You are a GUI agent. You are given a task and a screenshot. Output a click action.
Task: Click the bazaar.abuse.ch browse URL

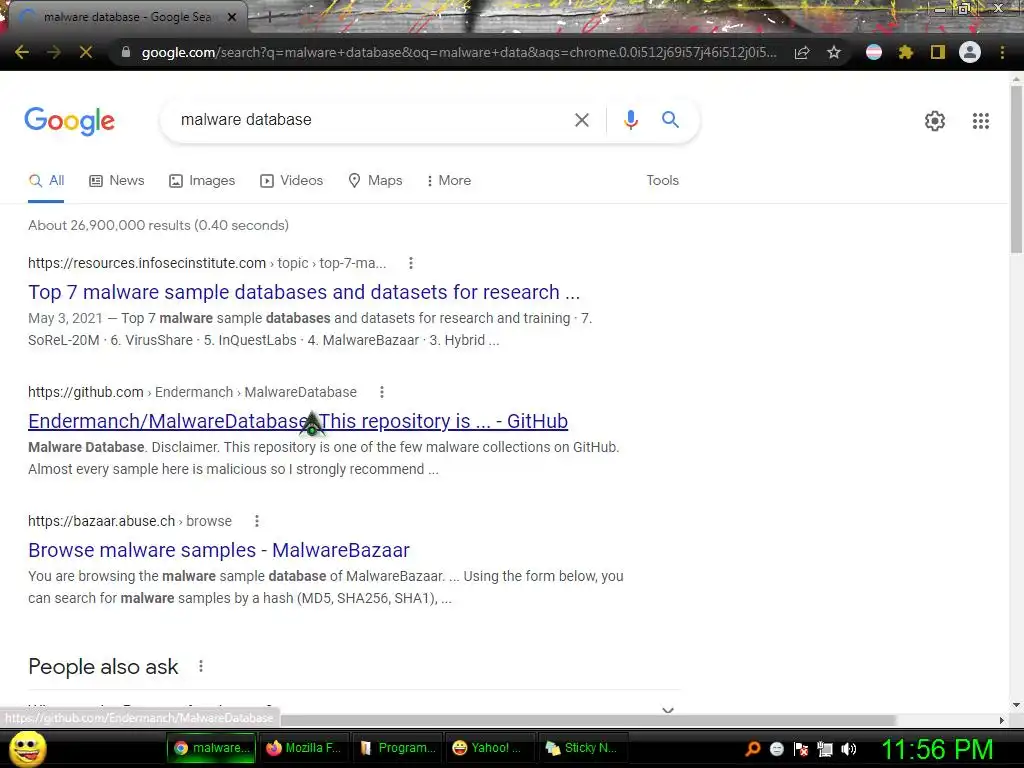130,520
